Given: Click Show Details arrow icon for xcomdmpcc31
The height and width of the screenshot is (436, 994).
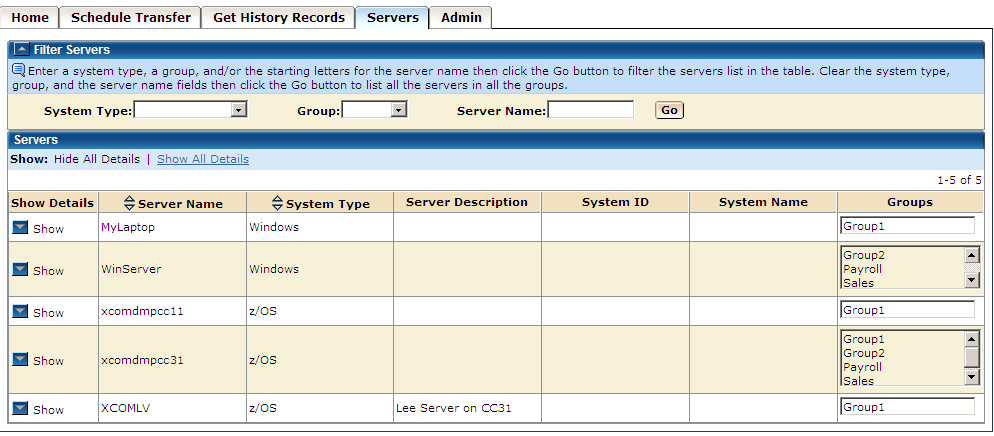Looking at the screenshot, I should coord(21,360).
